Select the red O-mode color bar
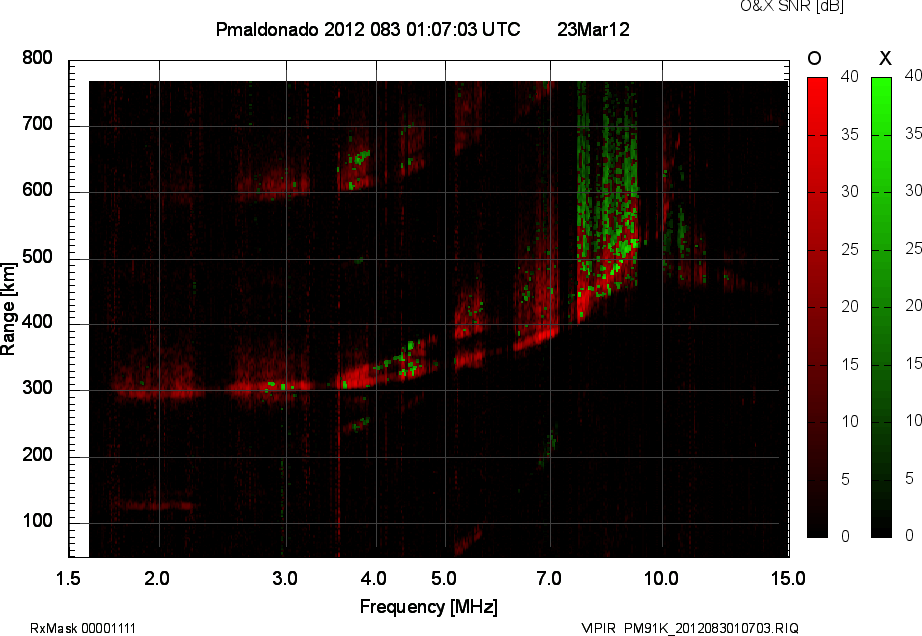922x636 pixels. [x=817, y=307]
